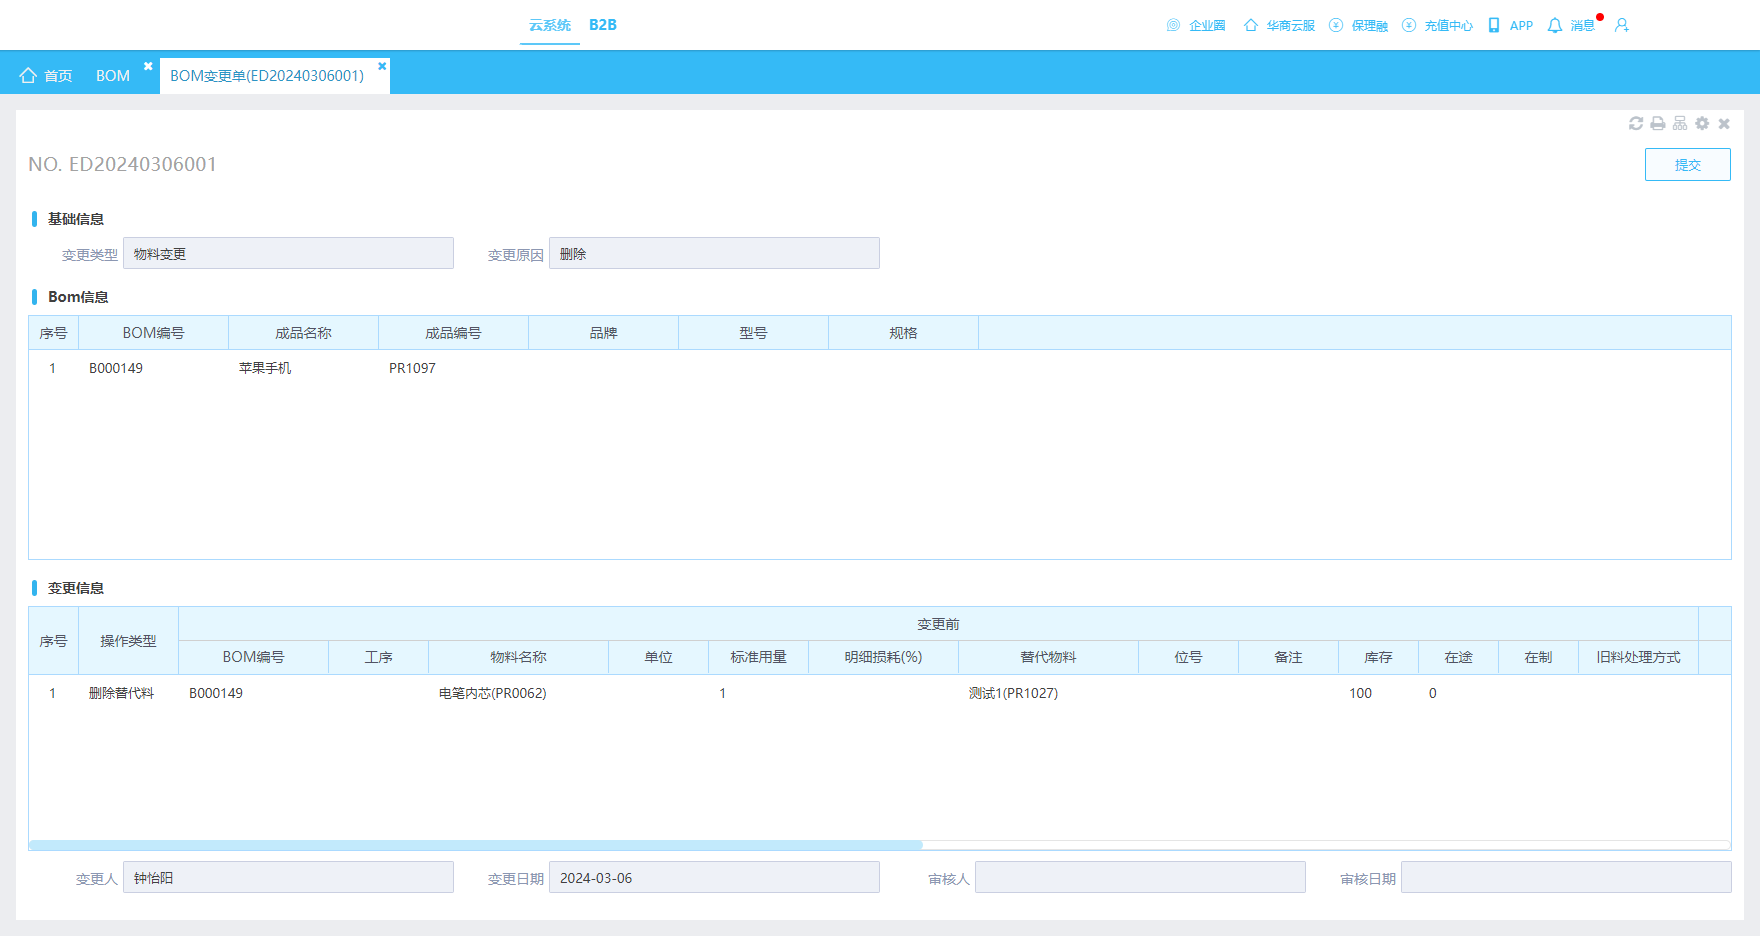This screenshot has width=1760, height=936.
Task: Click the 品牌 column header
Action: pyautogui.click(x=604, y=333)
